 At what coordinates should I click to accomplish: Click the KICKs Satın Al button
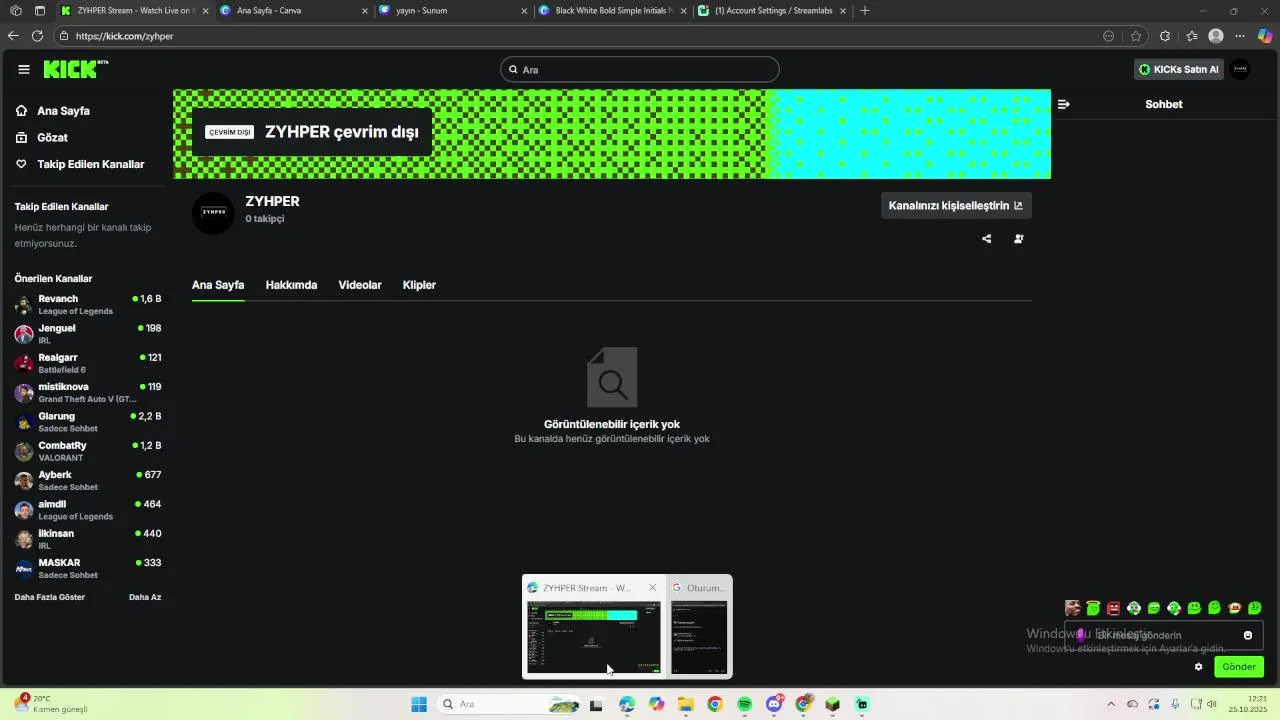point(1179,69)
